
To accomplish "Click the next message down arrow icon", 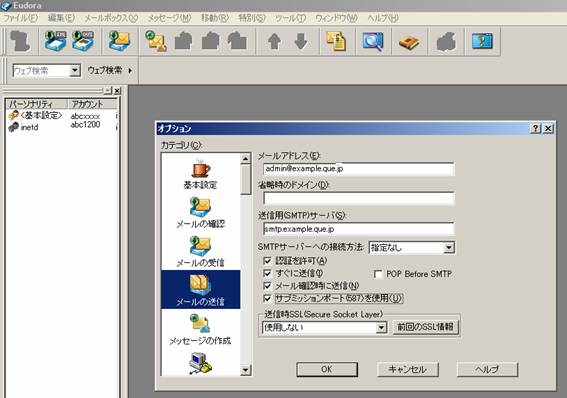I will 301,41.
